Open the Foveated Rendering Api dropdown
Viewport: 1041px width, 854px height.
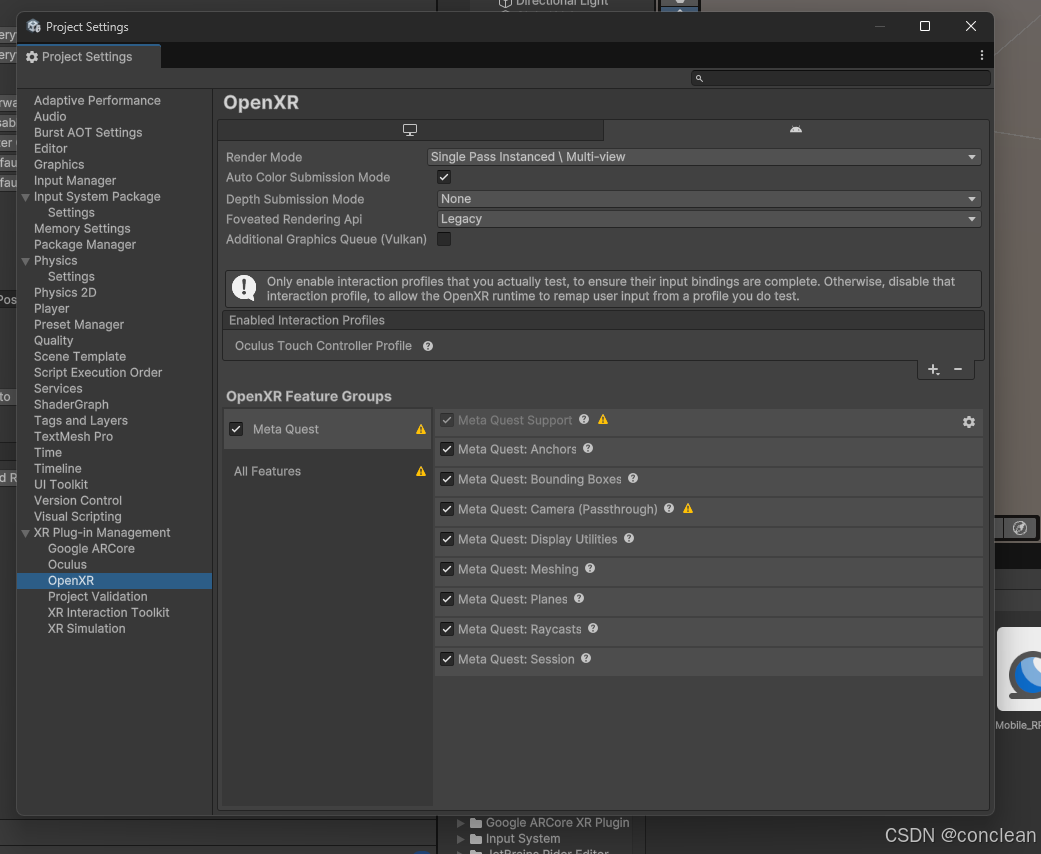point(705,219)
